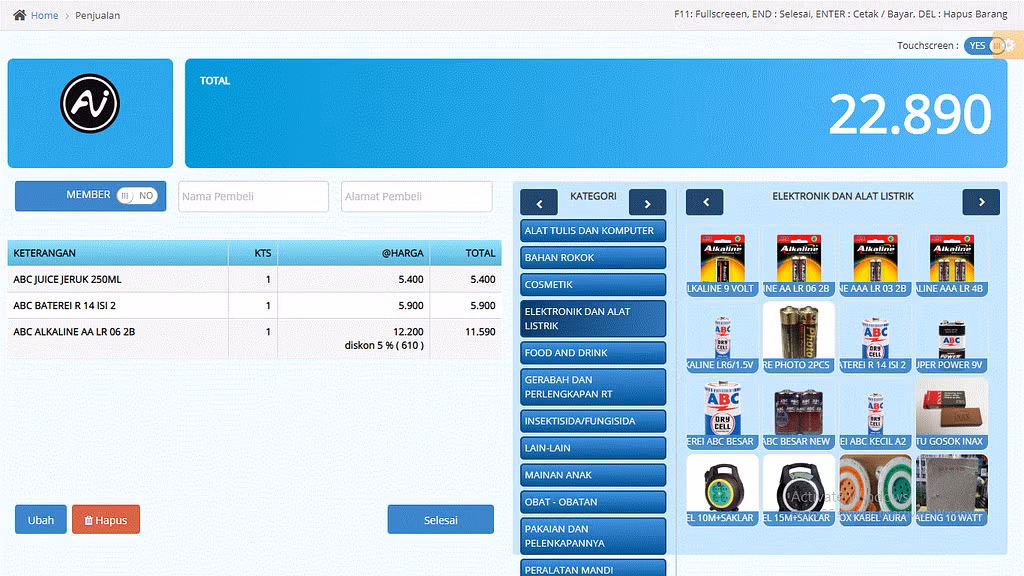Show previous page of Elektronik dan Alat Listrik products
Image resolution: width=1024 pixels, height=576 pixels.
click(705, 202)
